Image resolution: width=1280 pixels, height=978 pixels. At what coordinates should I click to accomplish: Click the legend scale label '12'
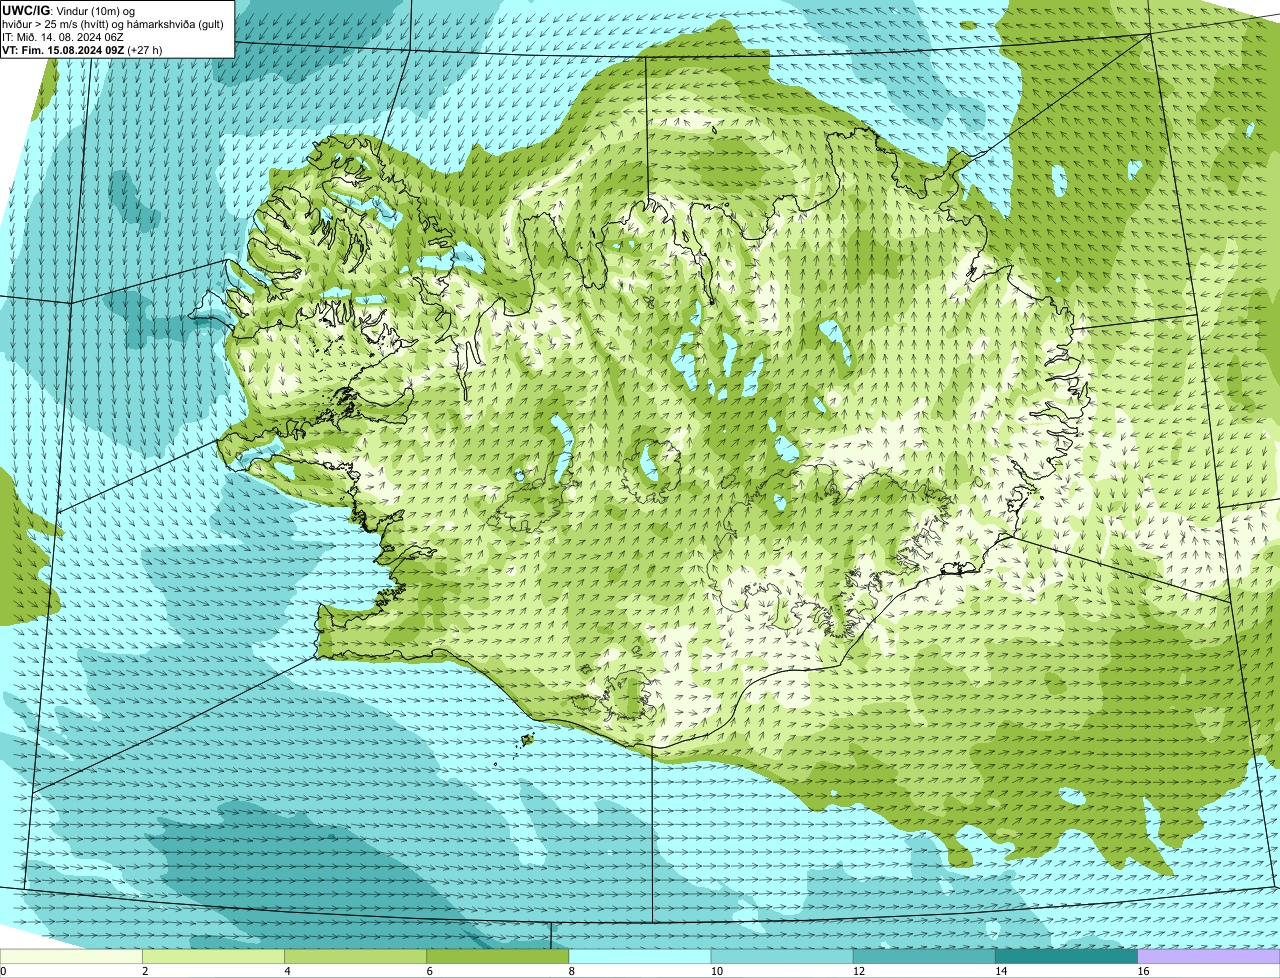point(859,971)
